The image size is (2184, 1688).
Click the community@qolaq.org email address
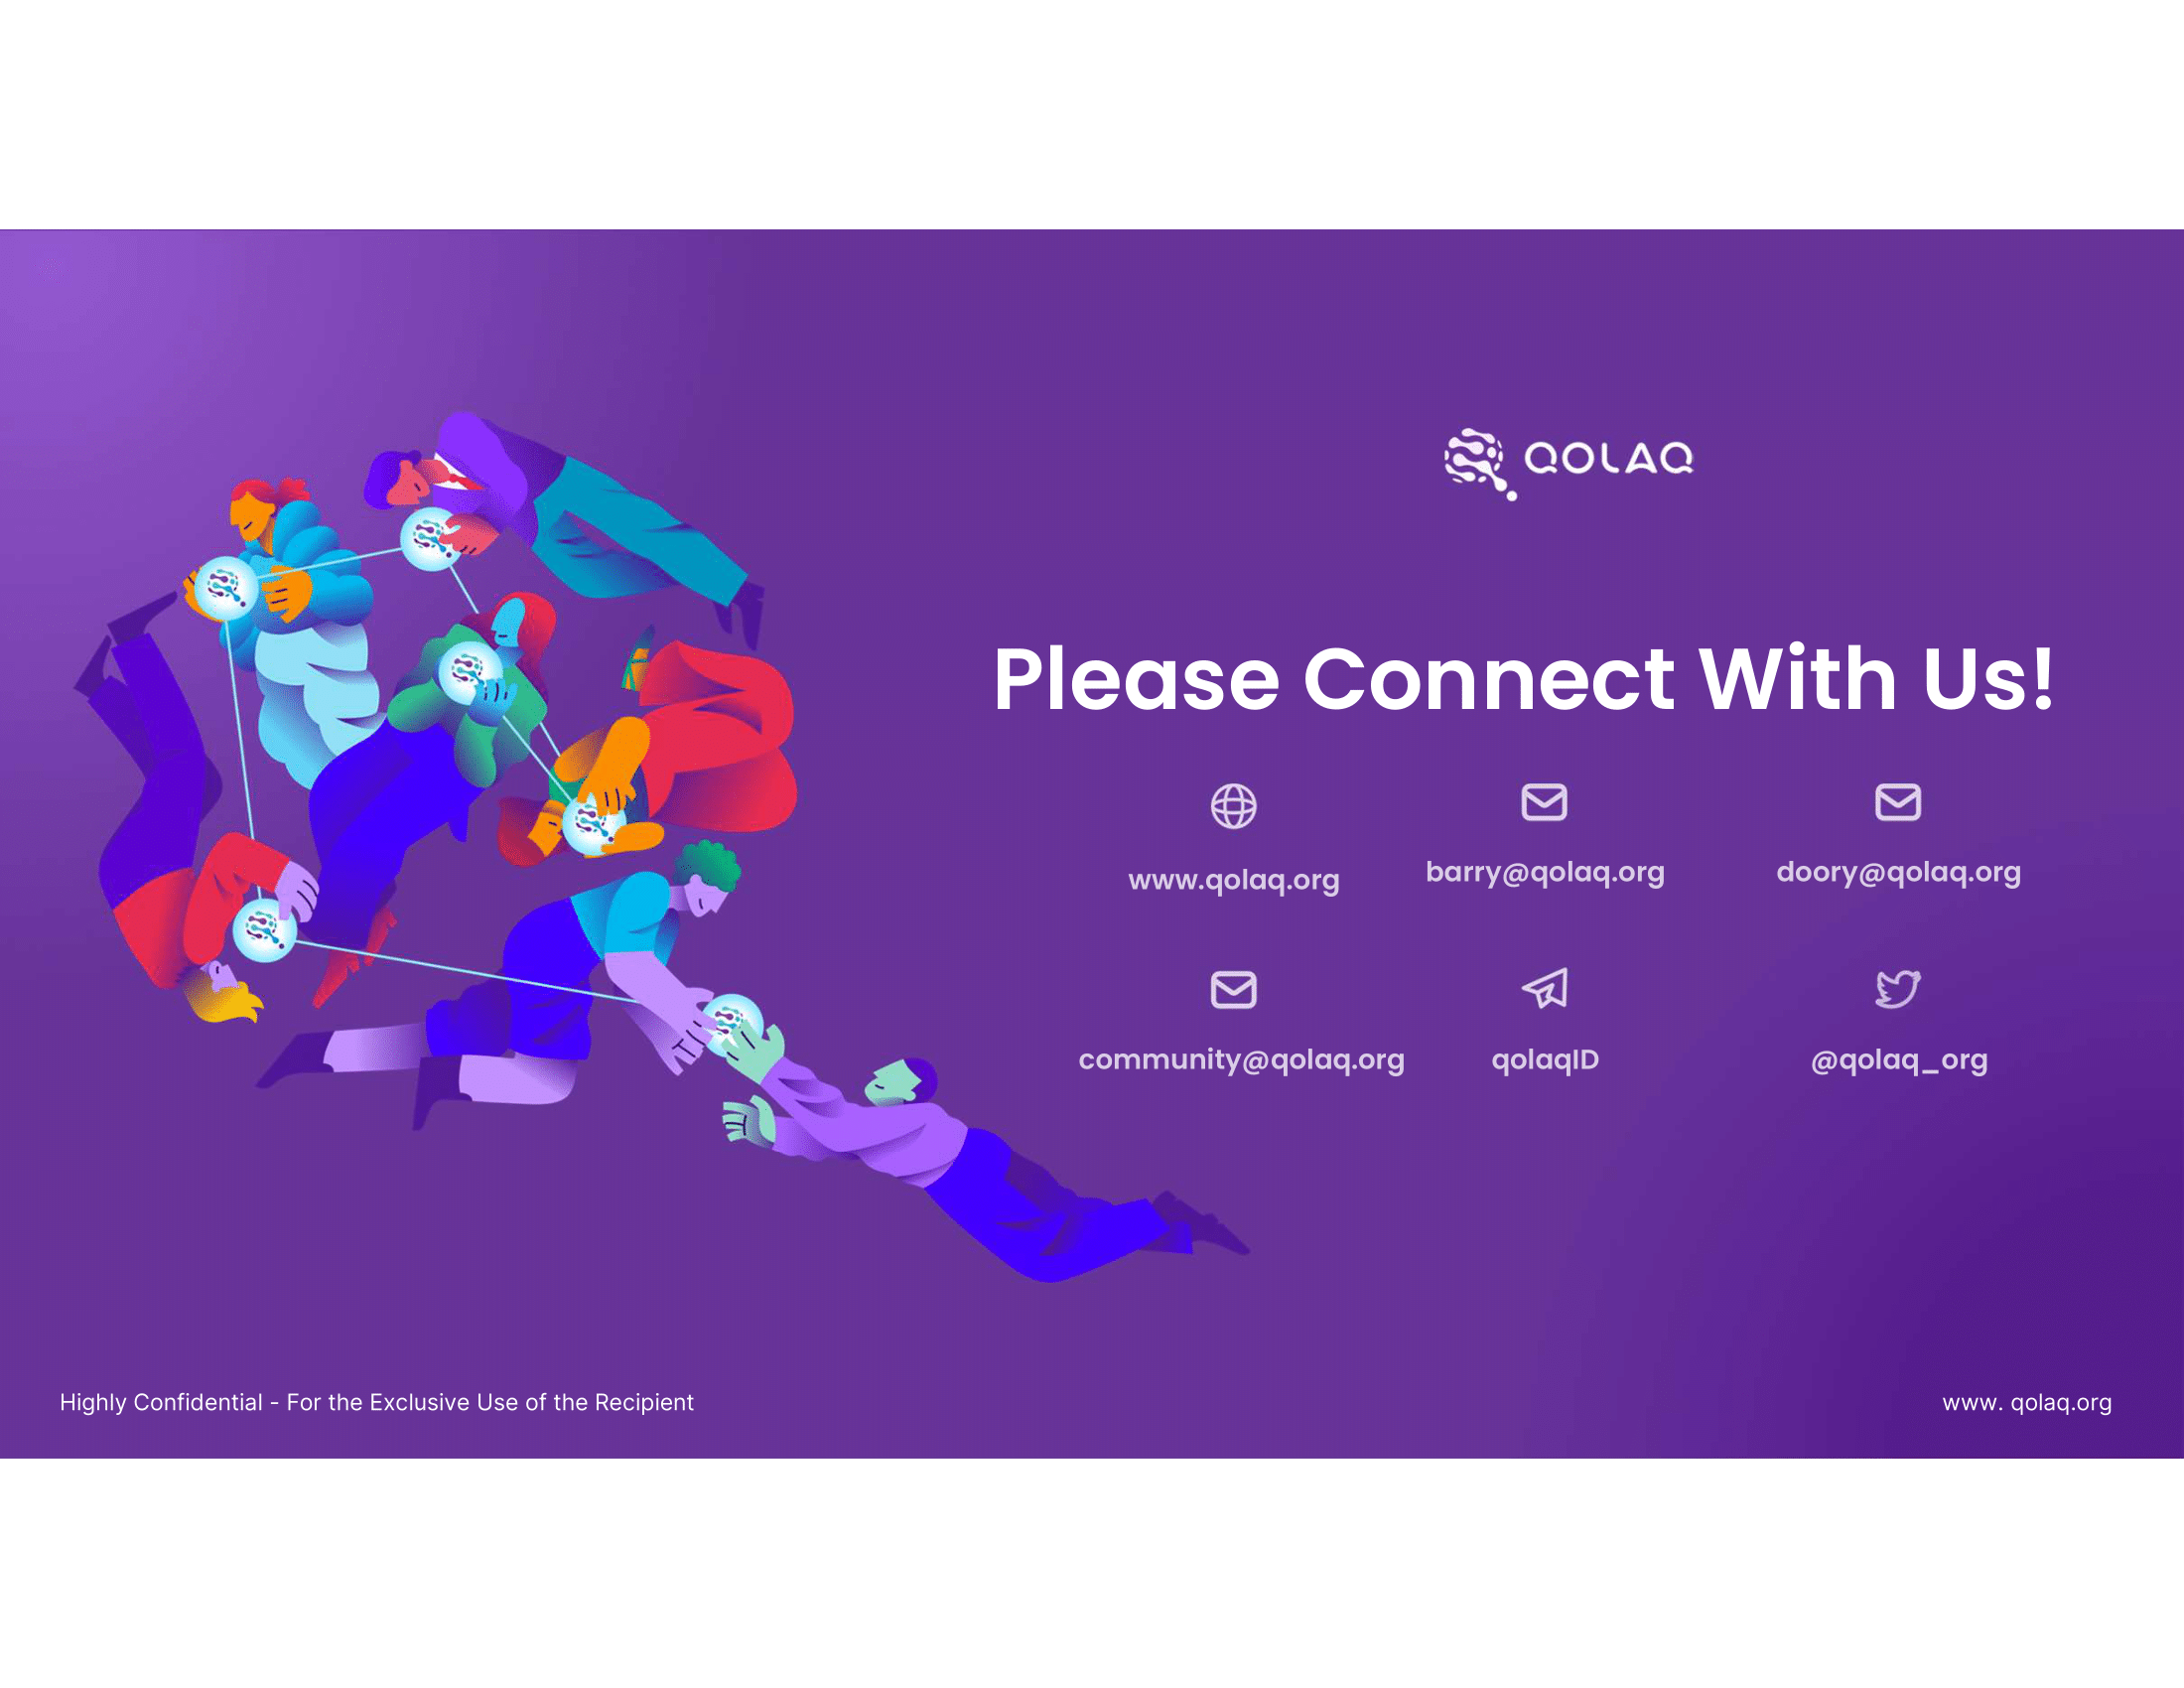click(x=1241, y=1060)
